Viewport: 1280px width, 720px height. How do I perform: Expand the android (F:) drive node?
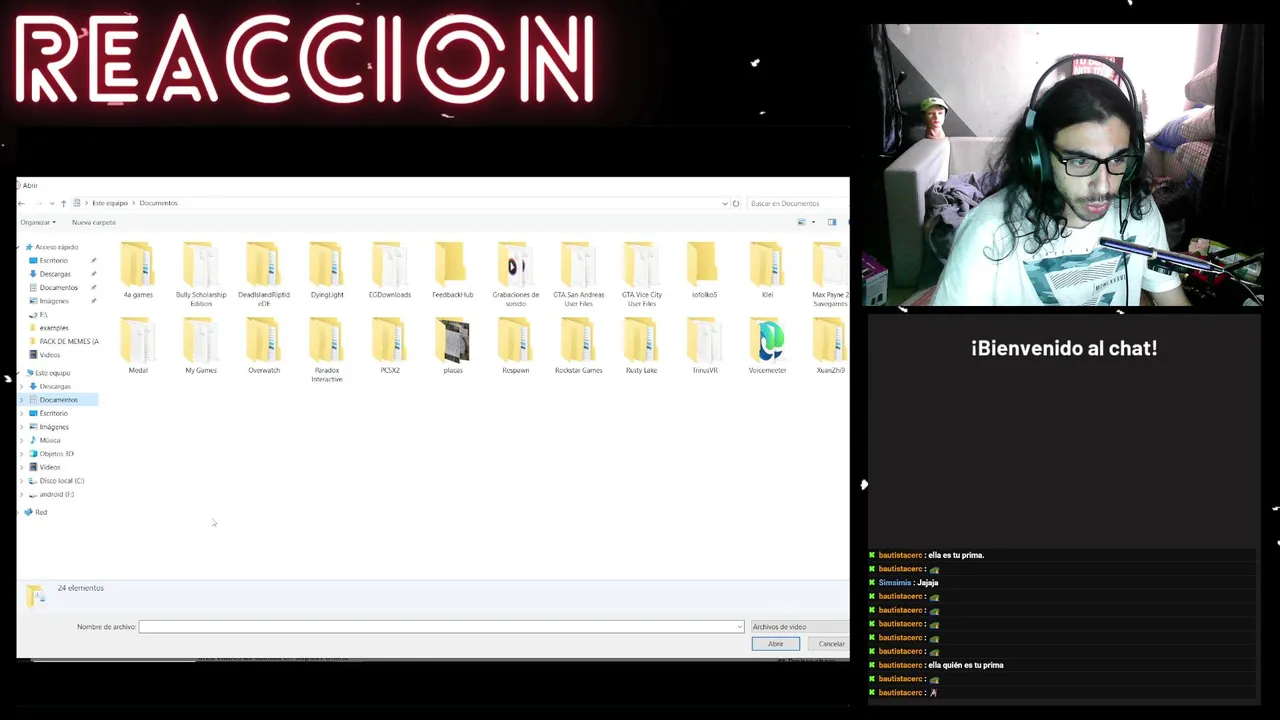click(x=22, y=494)
